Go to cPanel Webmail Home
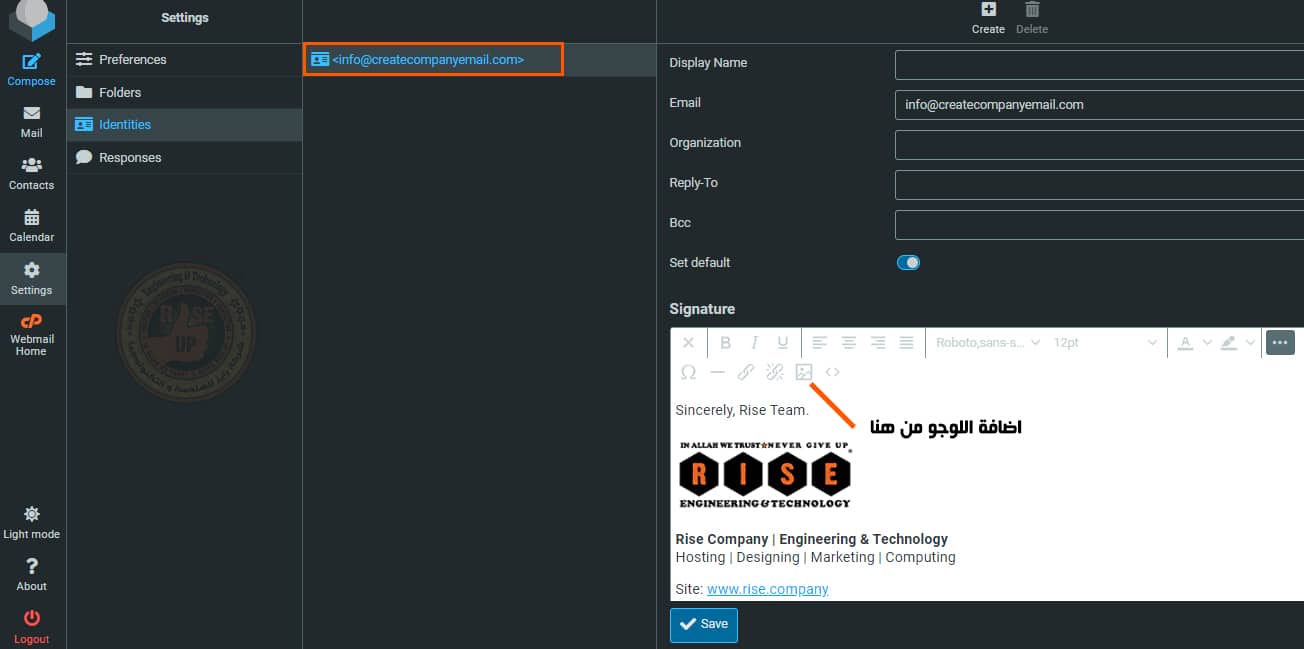The width and height of the screenshot is (1304, 649). tap(32, 334)
